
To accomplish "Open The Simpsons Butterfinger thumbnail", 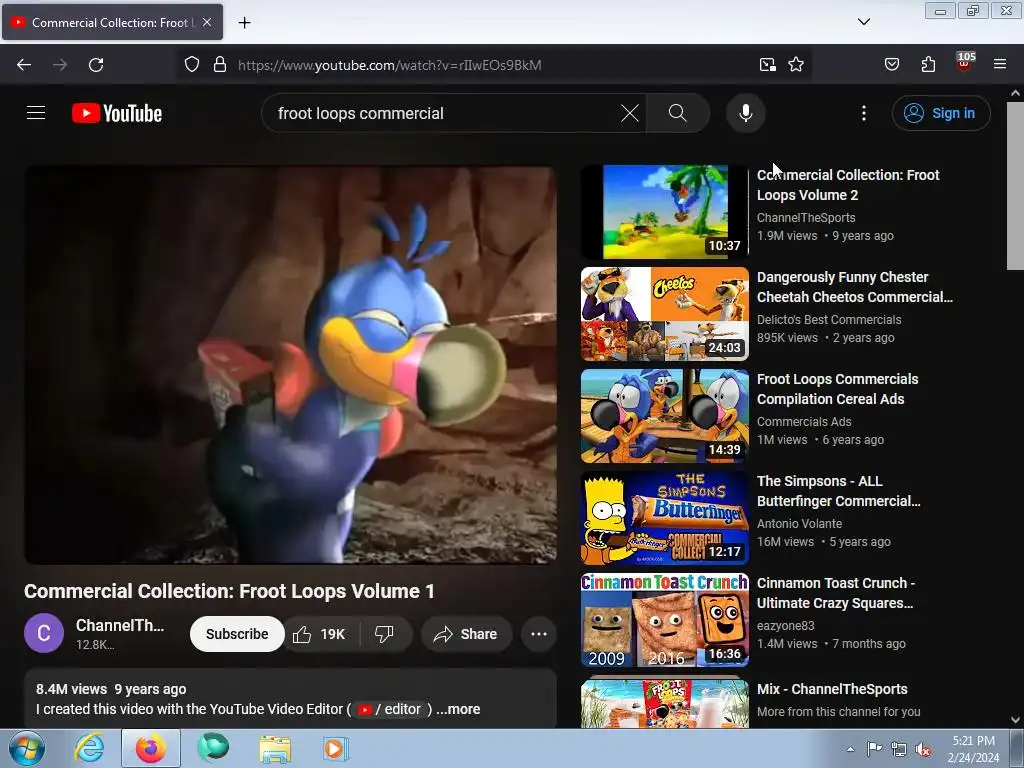I will coord(665,518).
